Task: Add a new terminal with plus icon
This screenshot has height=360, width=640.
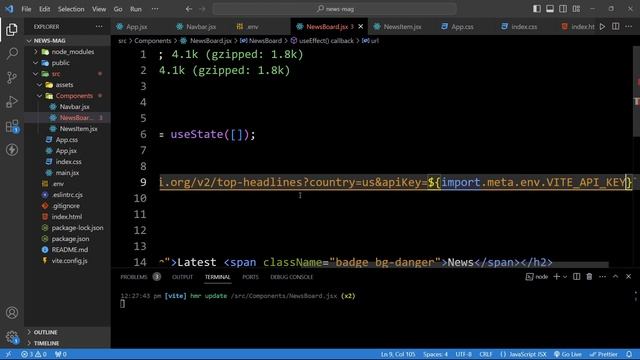Action: tap(556, 277)
